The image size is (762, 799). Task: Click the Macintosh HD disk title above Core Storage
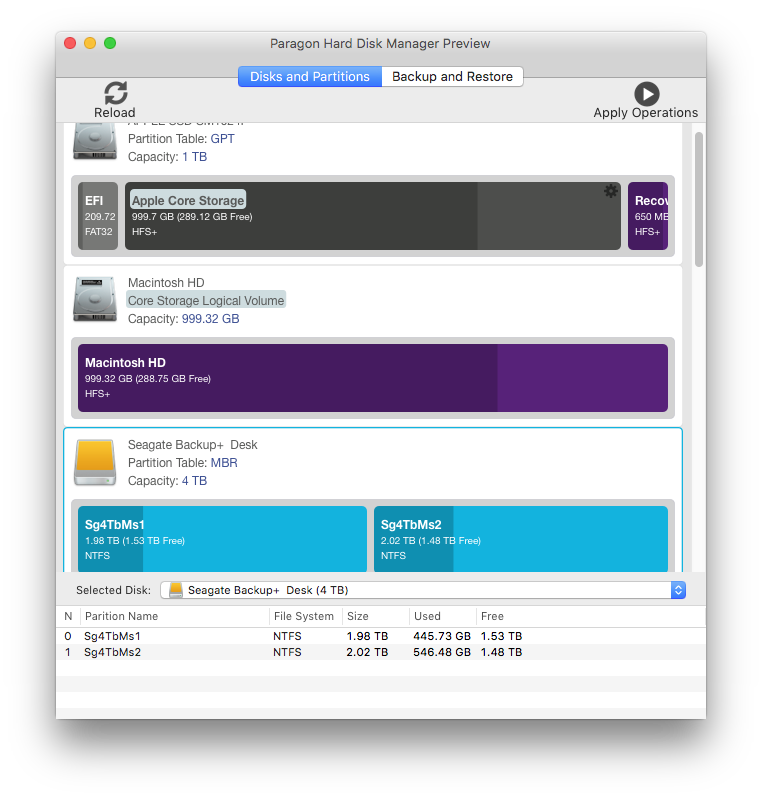coord(166,283)
